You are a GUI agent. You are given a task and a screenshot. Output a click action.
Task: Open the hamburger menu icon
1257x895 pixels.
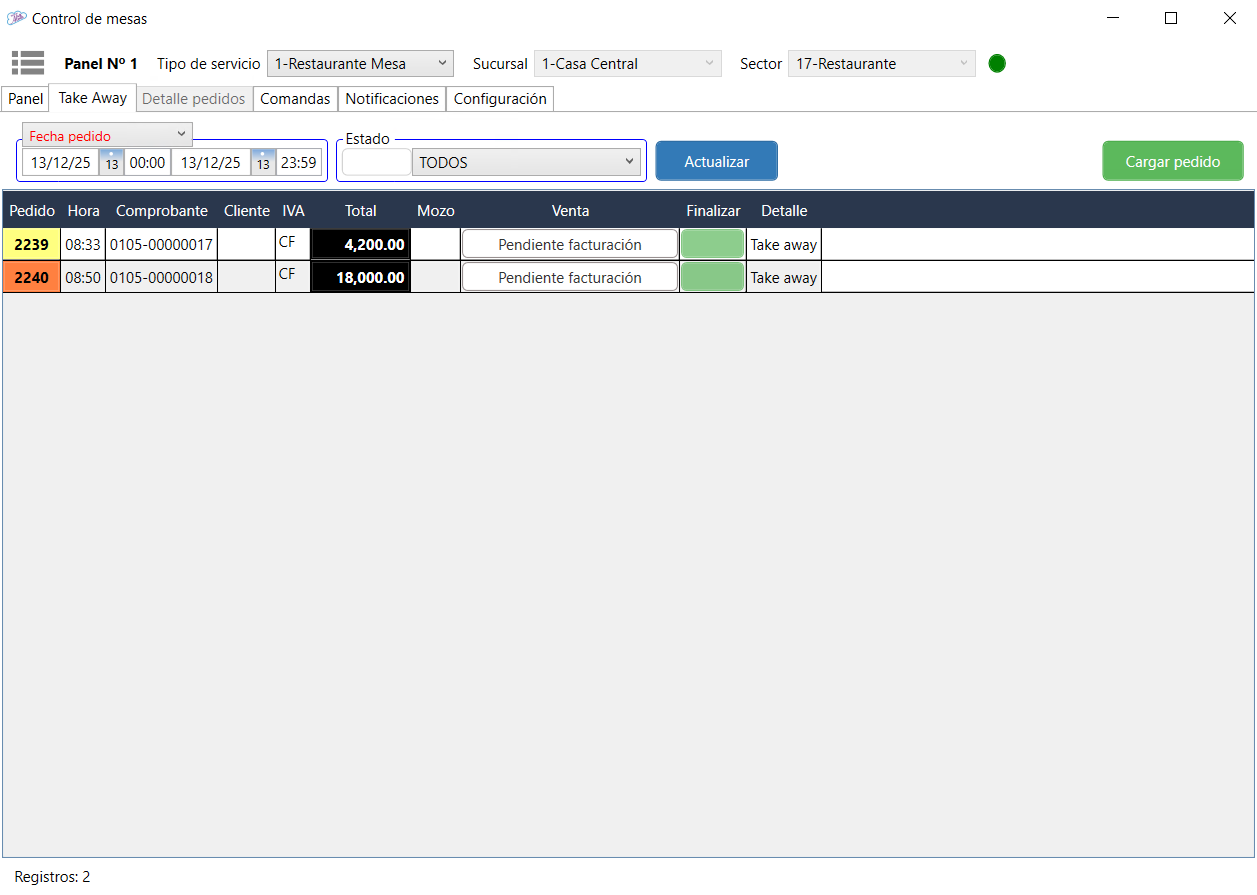28,63
